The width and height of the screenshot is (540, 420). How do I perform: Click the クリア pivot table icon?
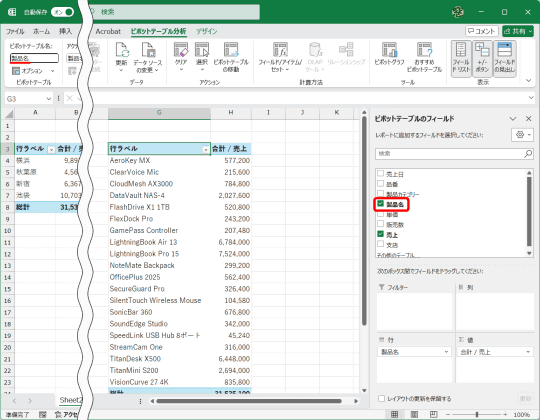point(181,50)
